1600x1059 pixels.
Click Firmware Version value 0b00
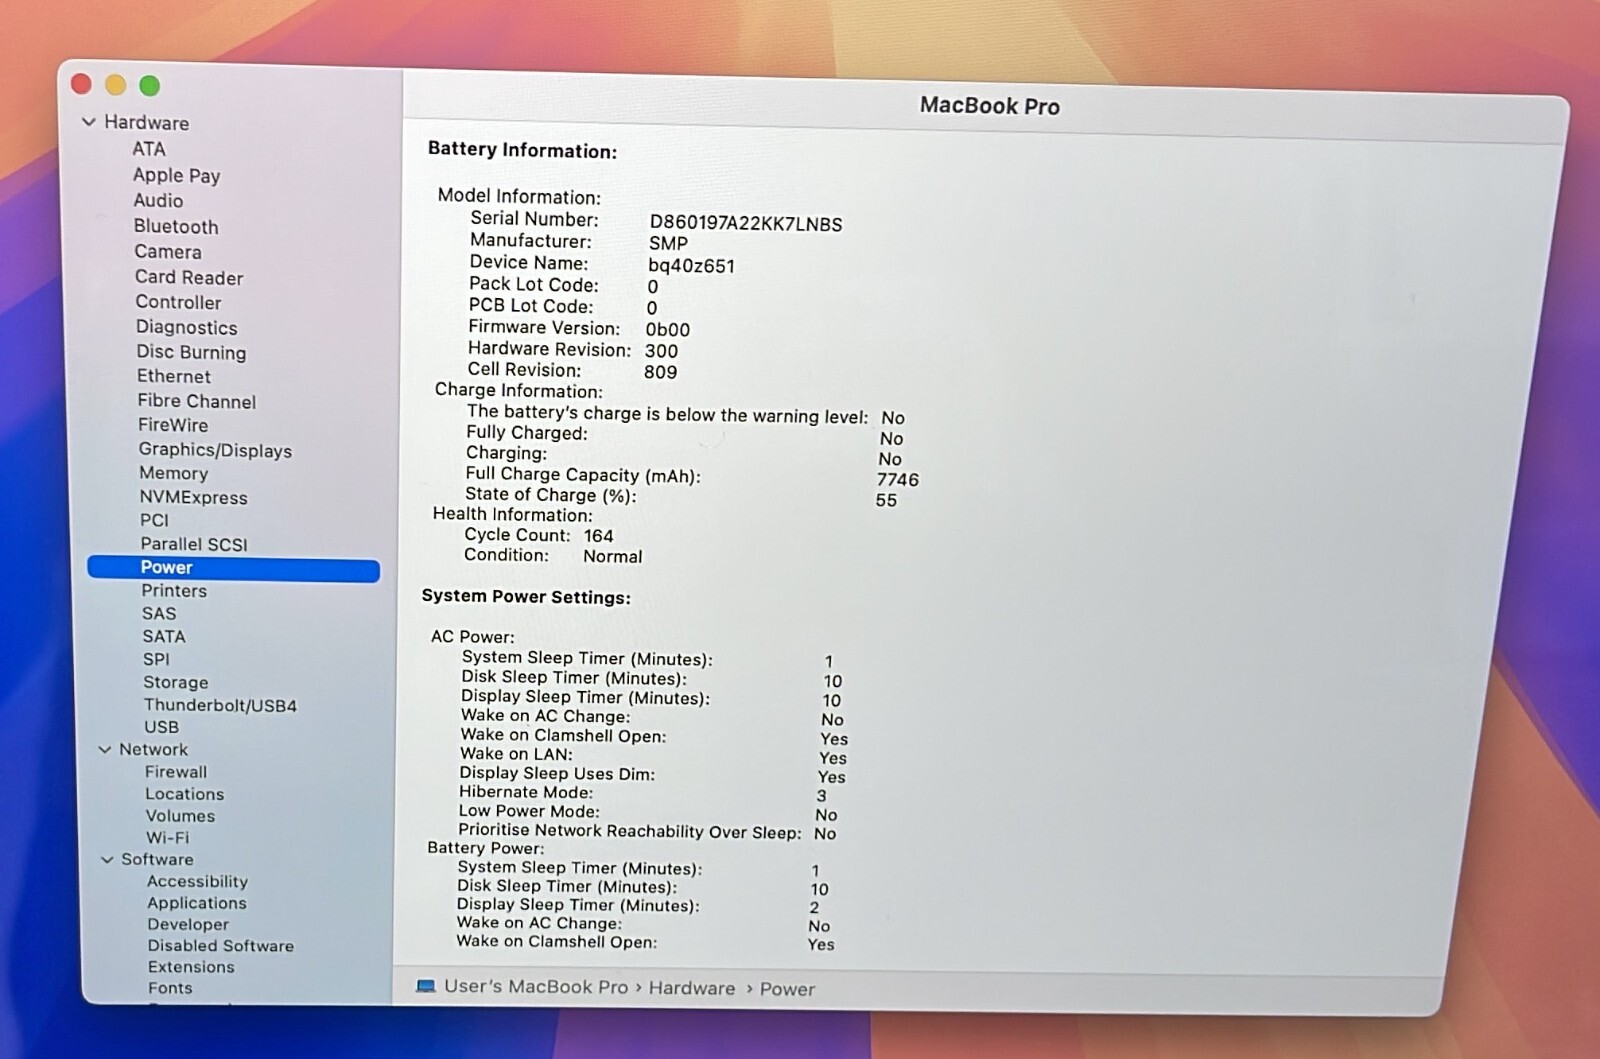[x=668, y=330]
